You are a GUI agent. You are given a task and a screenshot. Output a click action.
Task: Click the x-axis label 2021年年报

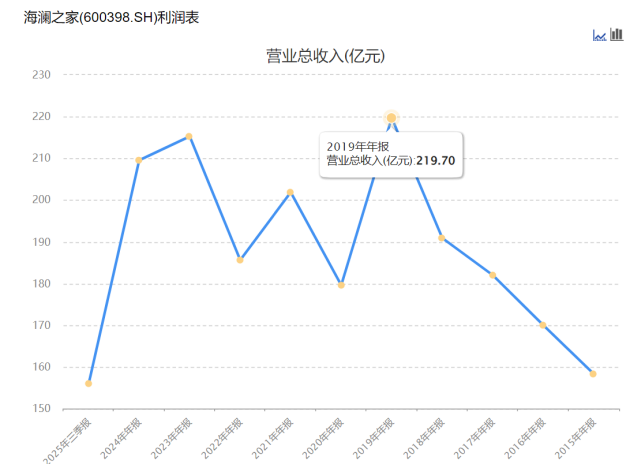tap(272, 438)
